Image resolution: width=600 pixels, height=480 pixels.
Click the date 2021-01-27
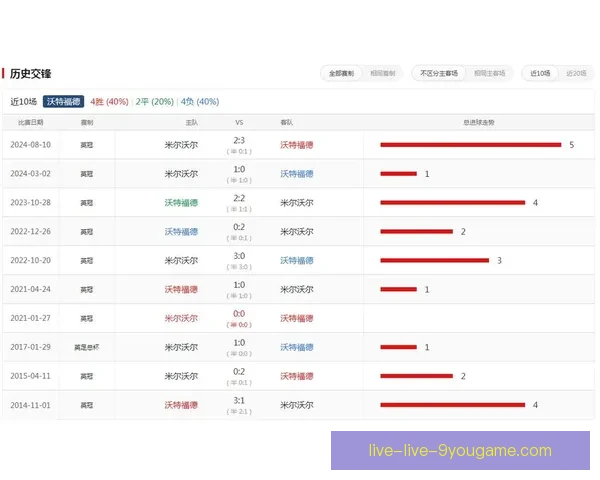tap(30, 318)
